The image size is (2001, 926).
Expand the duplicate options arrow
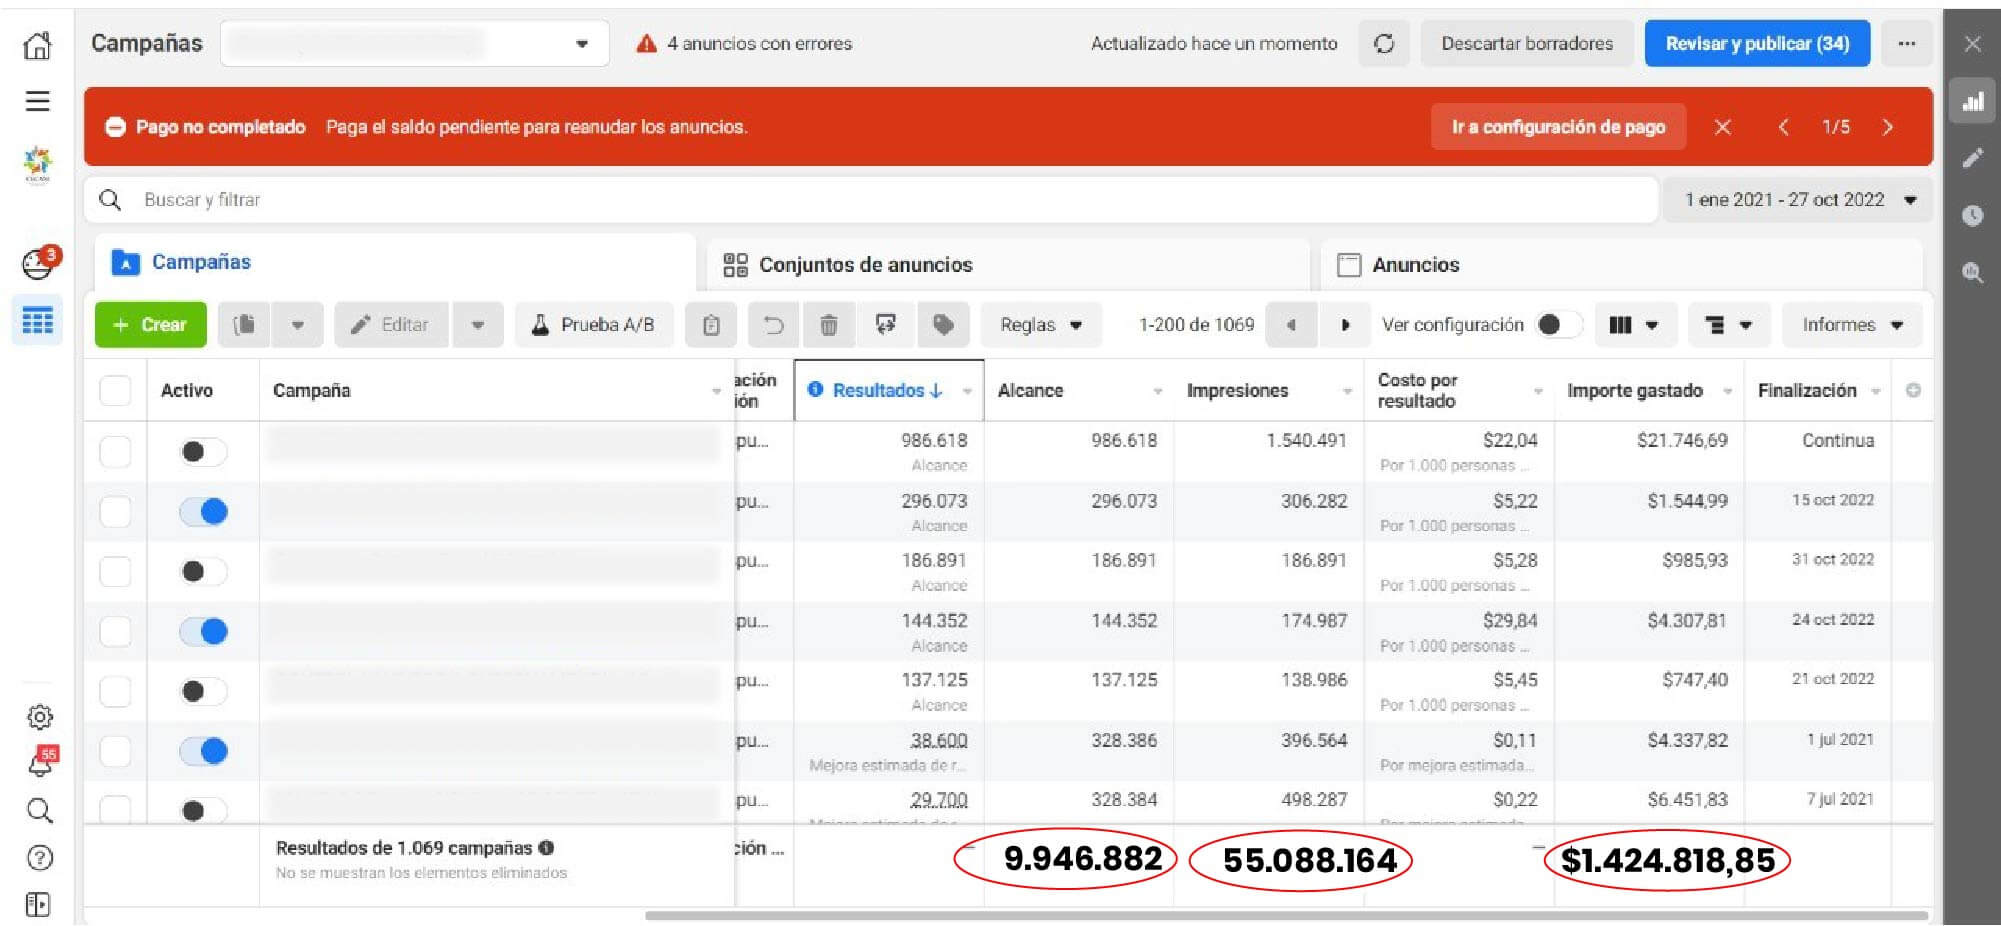coord(297,325)
